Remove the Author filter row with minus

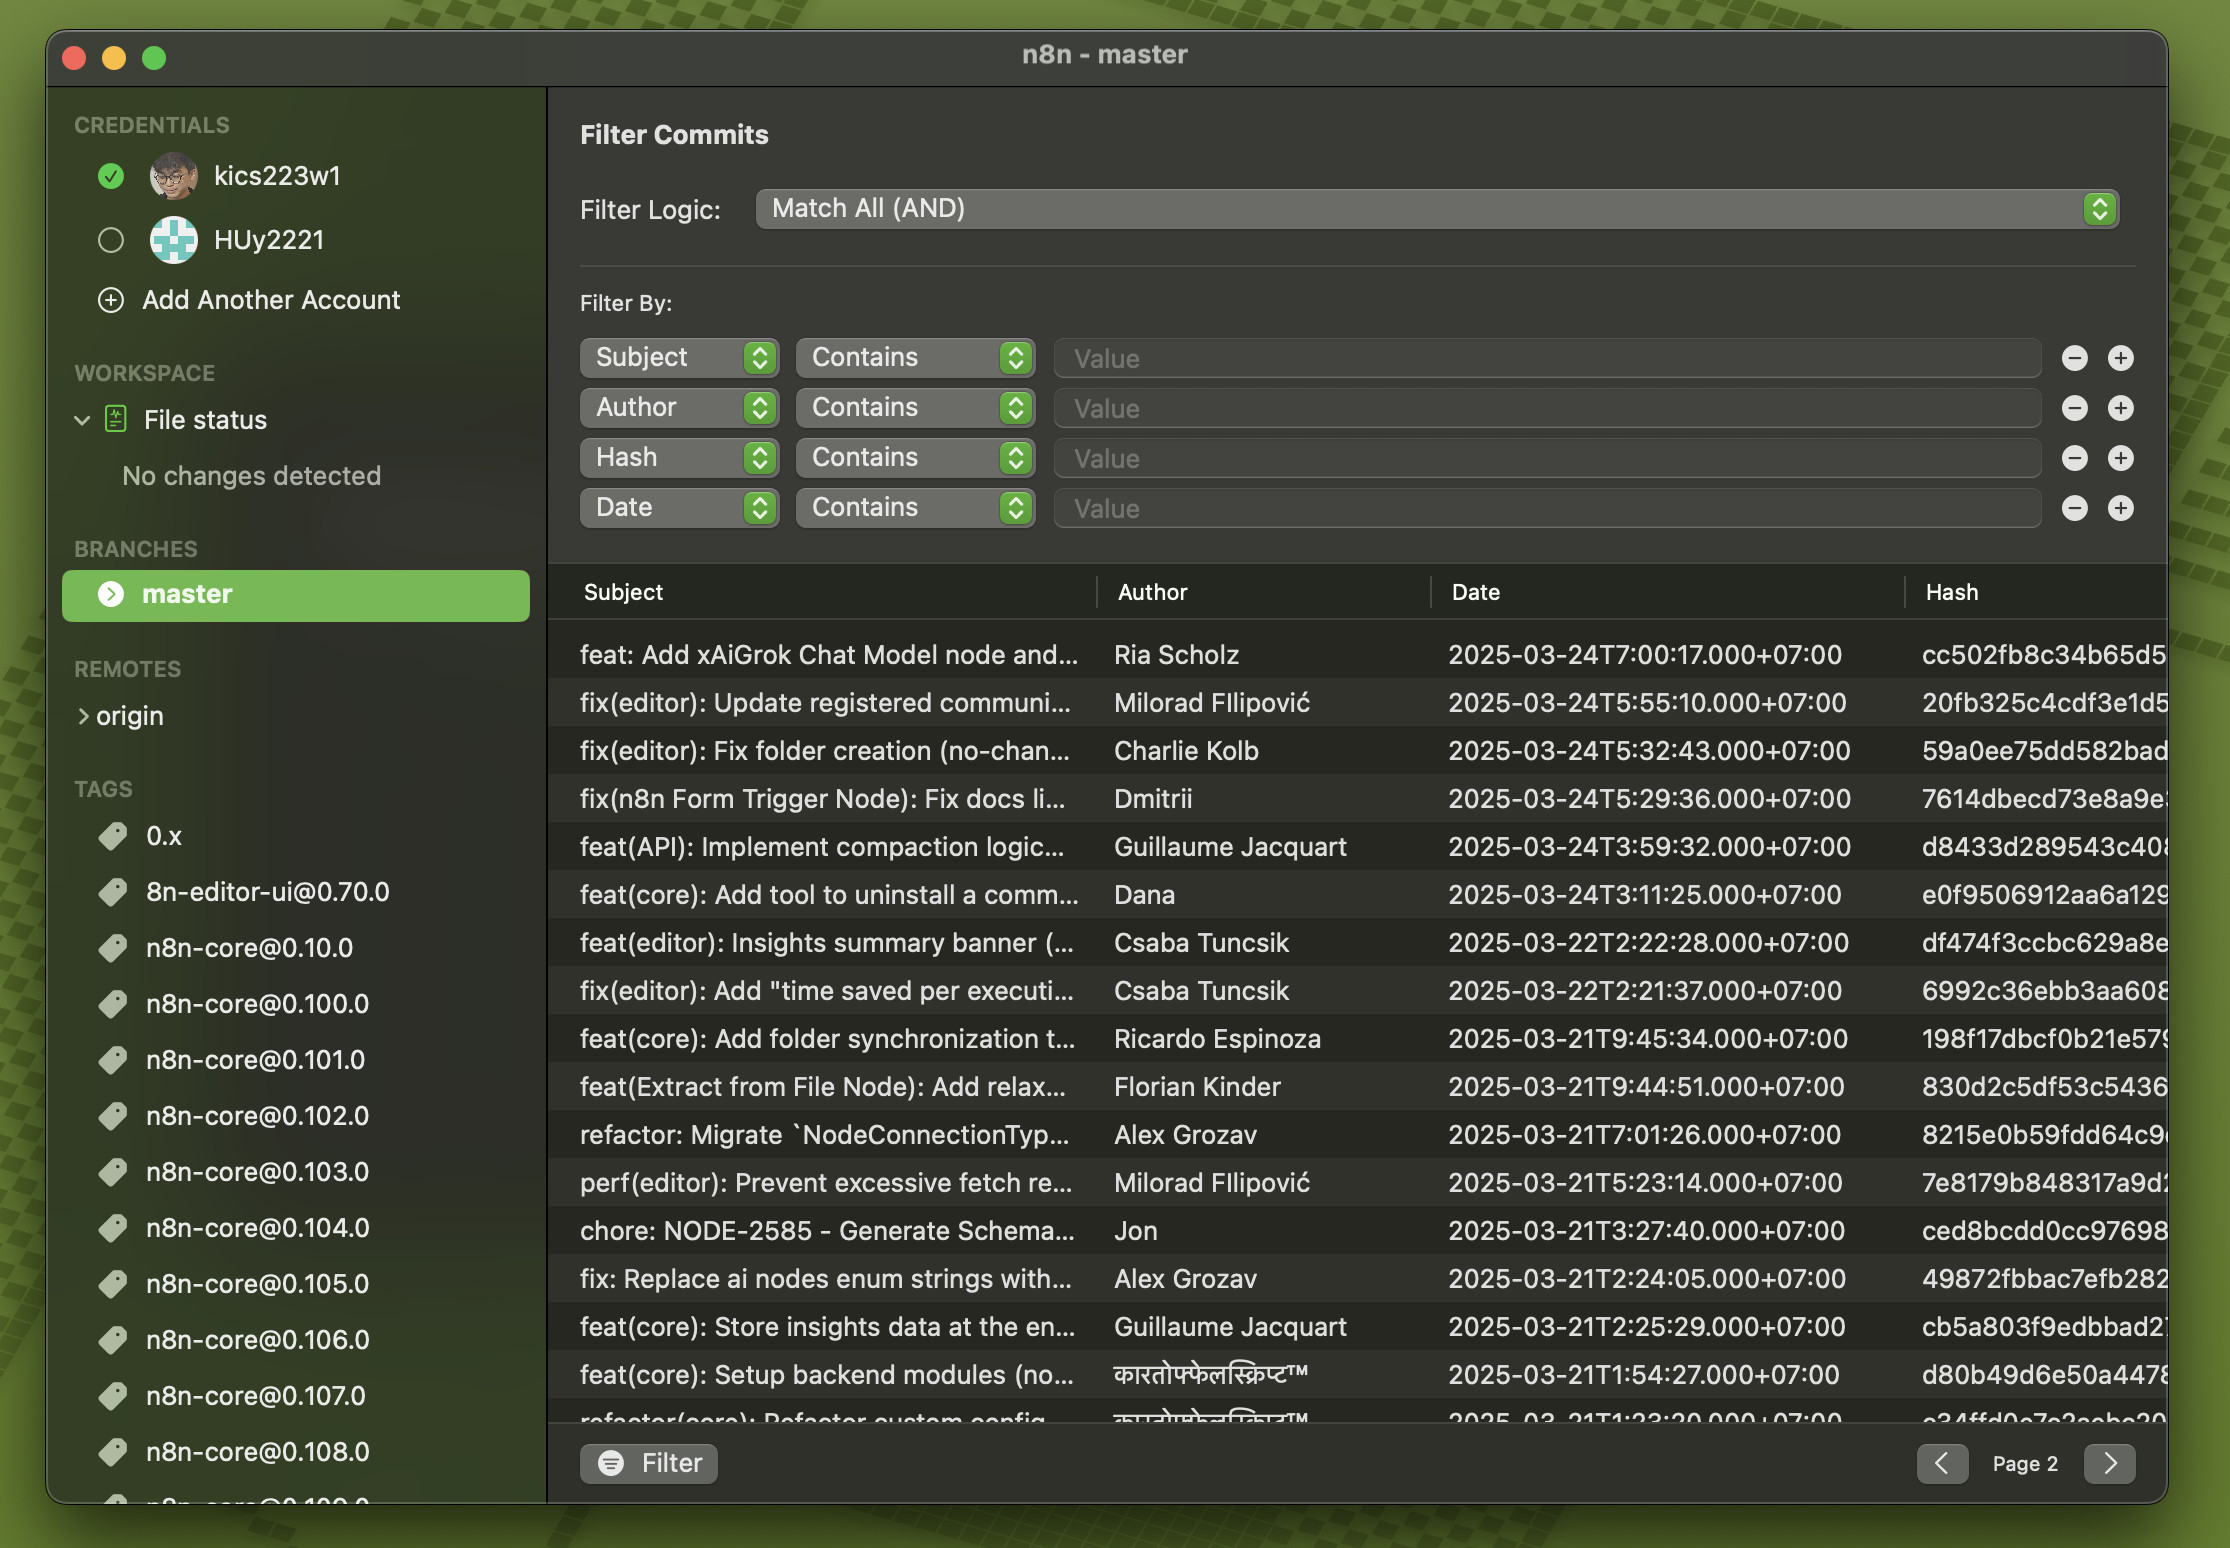click(x=2075, y=408)
